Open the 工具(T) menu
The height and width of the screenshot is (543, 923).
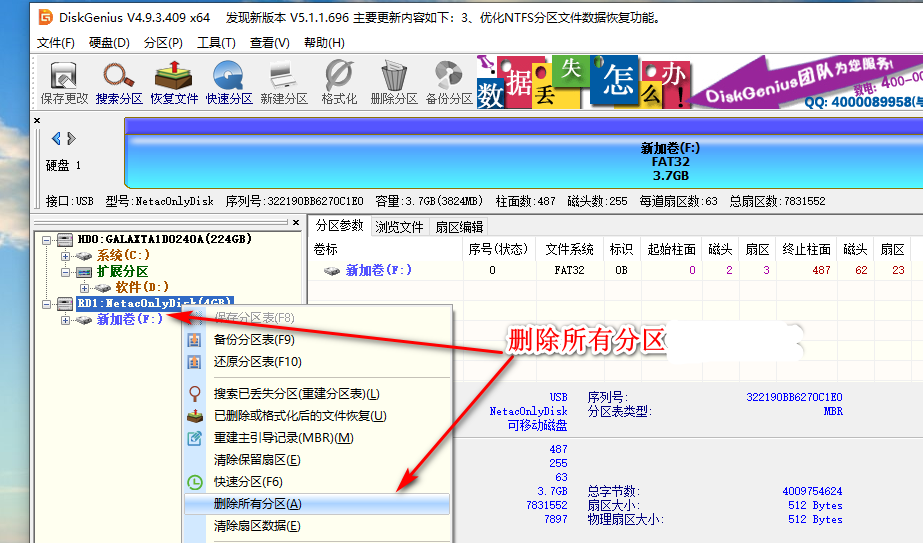[216, 43]
